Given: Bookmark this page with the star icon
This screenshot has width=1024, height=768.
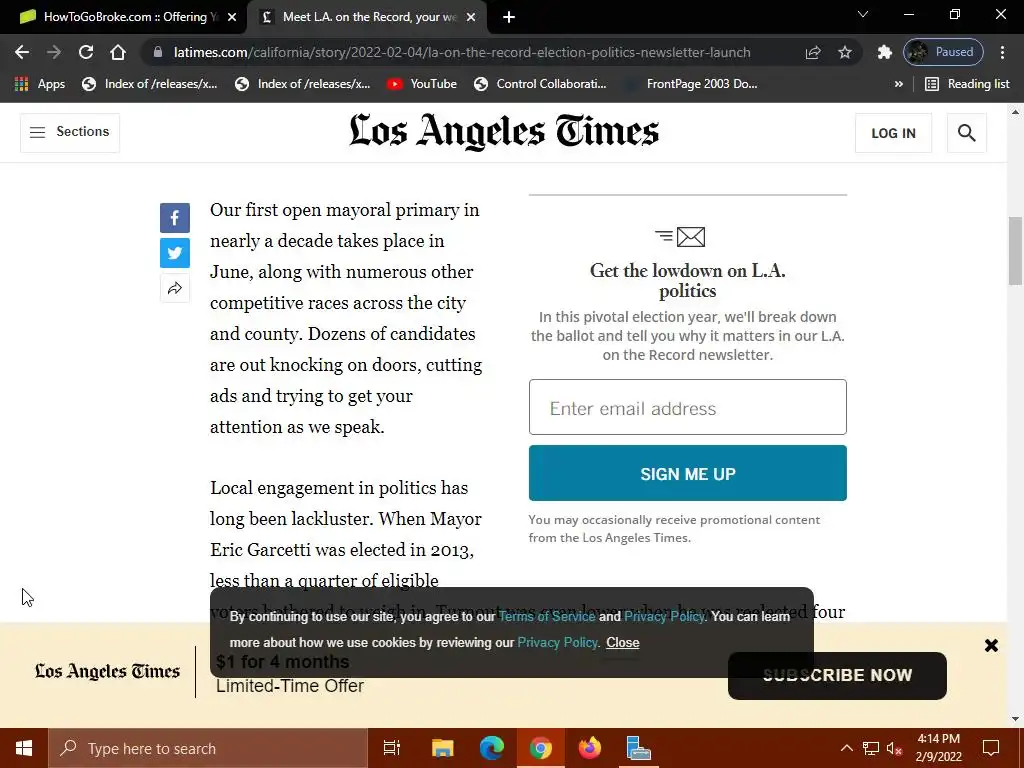Looking at the screenshot, I should 845,52.
